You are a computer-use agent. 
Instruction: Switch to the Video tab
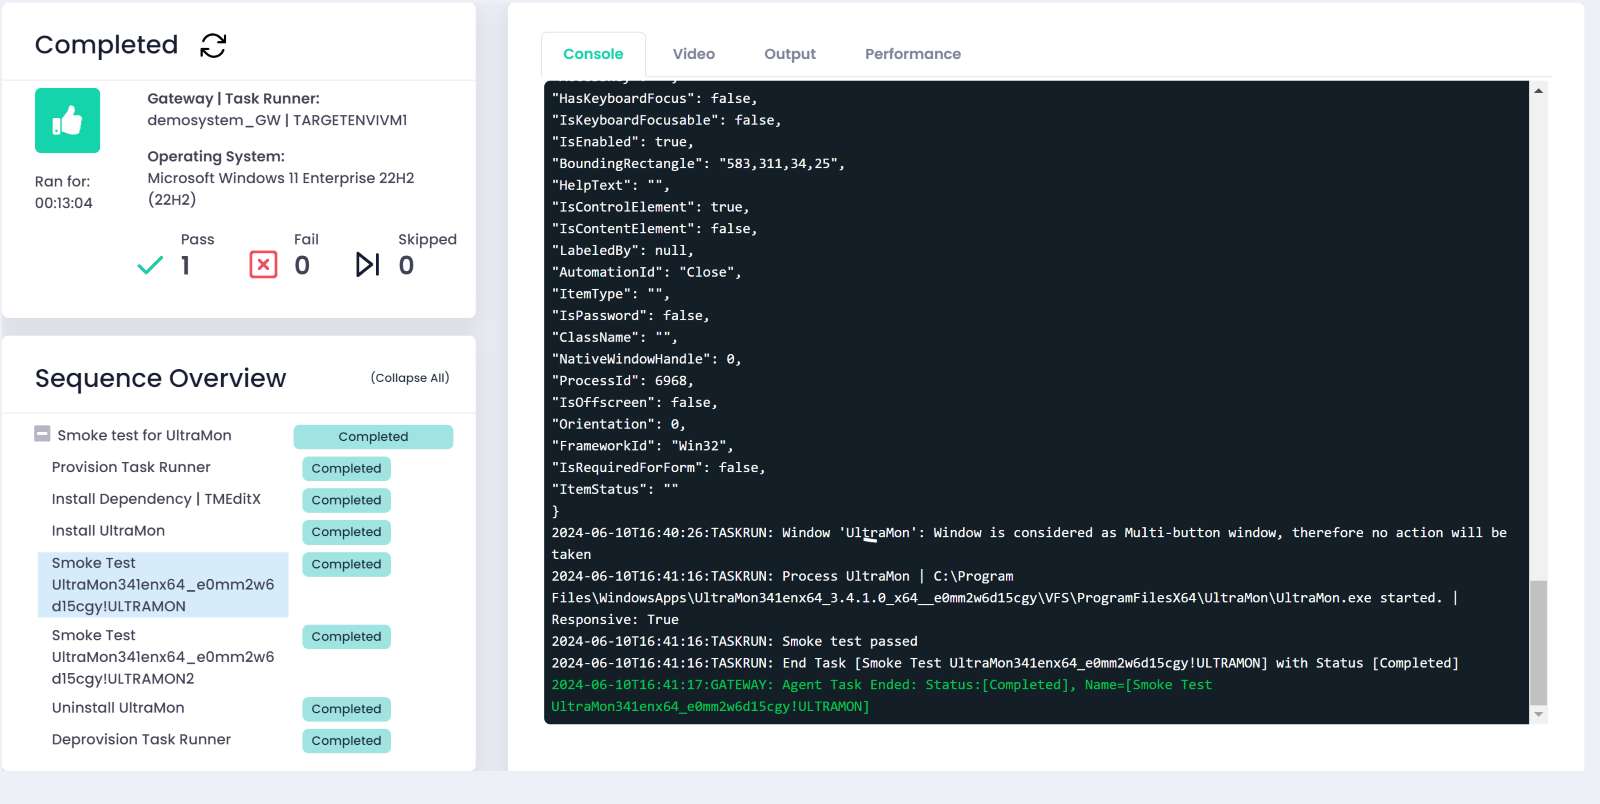[x=693, y=54]
